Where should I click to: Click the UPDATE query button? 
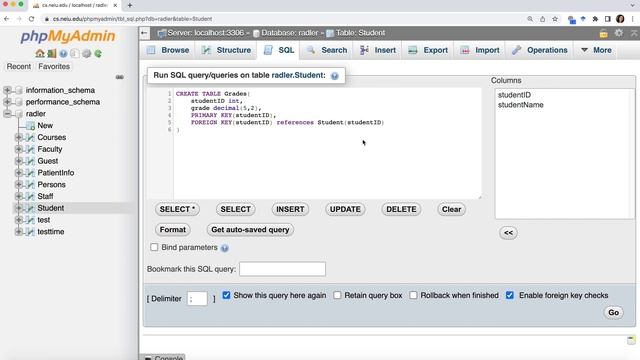pyautogui.click(x=345, y=209)
